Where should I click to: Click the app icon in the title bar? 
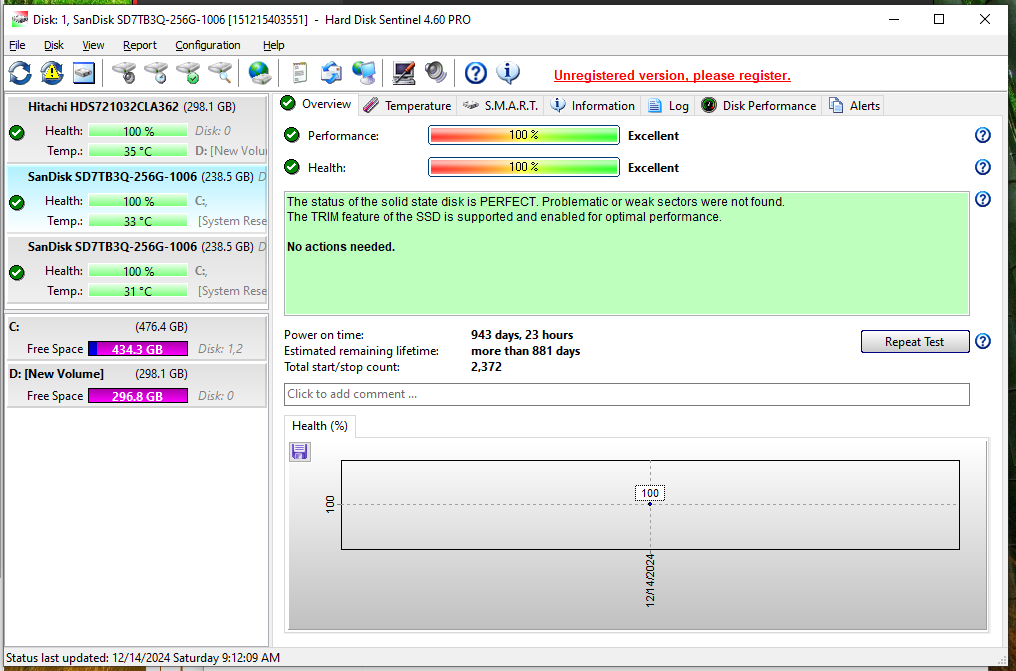tap(19, 19)
